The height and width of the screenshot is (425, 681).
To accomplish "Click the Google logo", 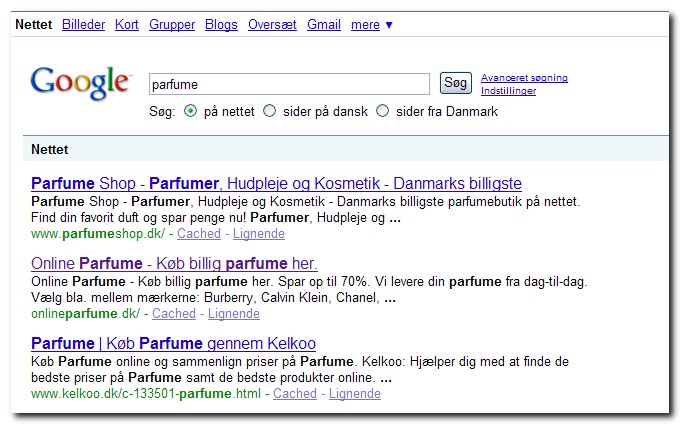I will click(x=80, y=82).
